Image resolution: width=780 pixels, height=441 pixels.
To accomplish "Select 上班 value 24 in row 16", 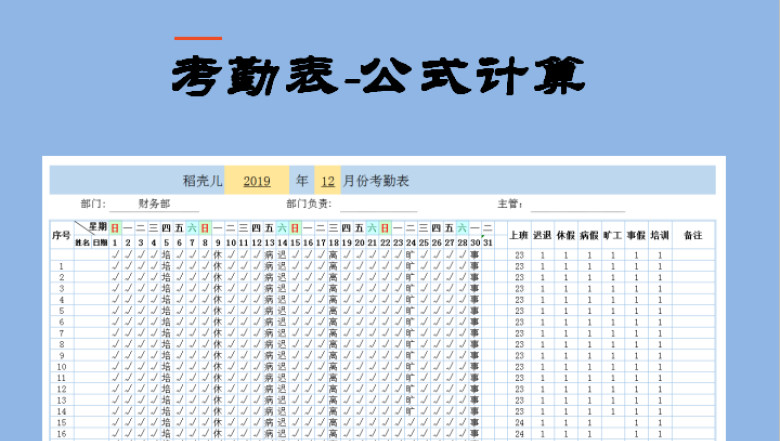I will (x=519, y=434).
